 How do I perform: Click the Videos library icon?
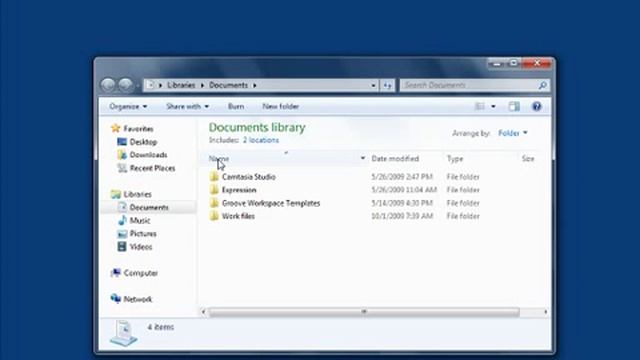(122, 247)
